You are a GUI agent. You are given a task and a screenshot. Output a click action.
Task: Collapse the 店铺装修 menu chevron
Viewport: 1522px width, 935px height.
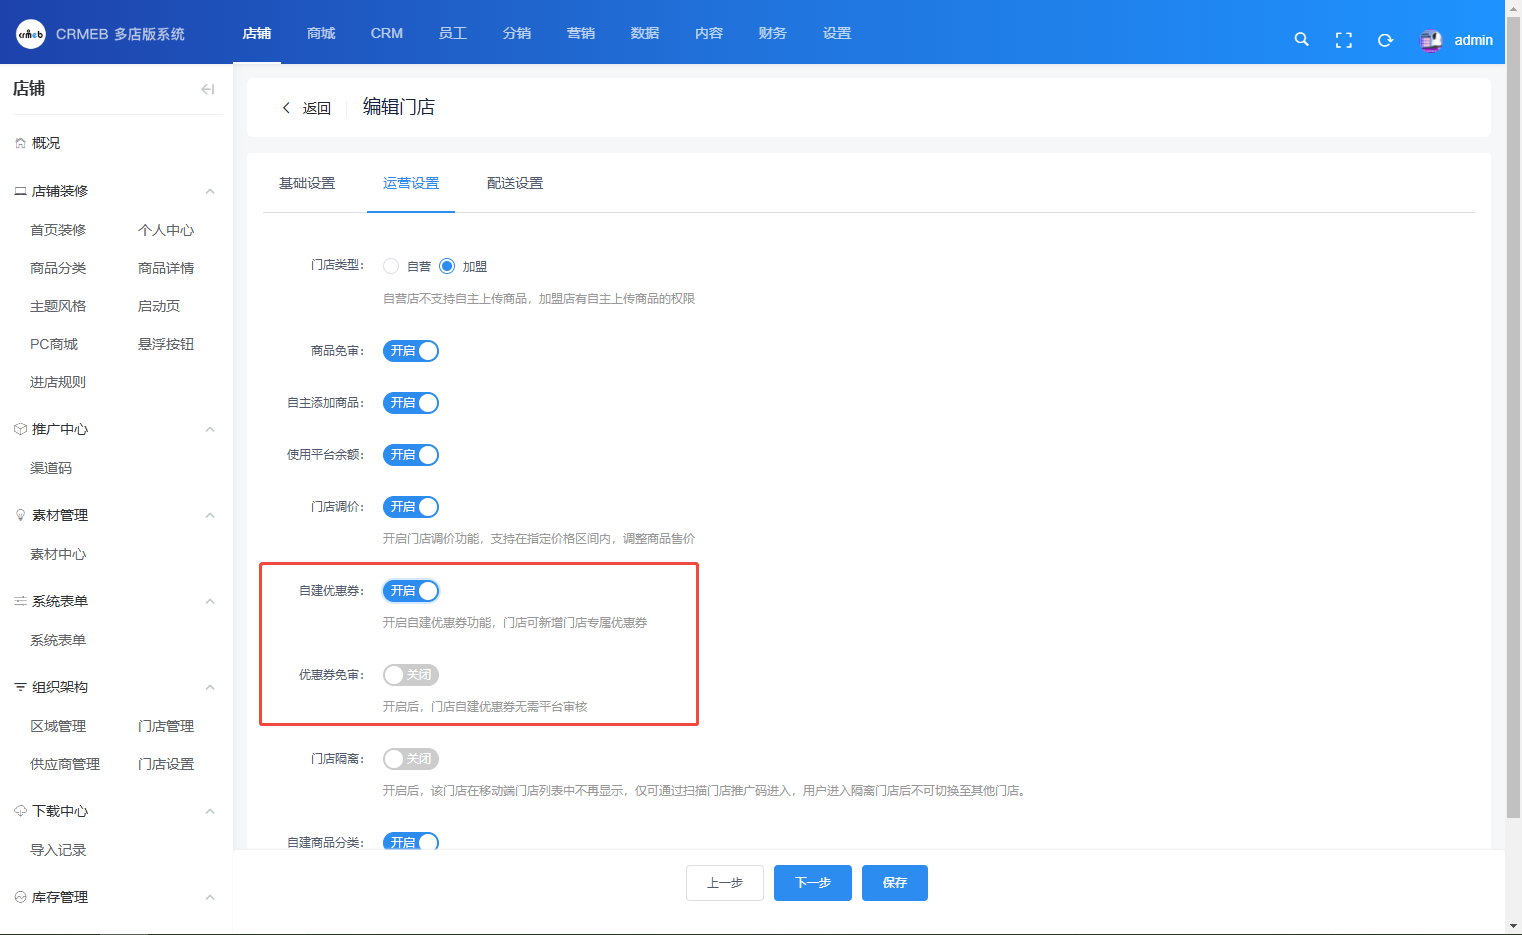click(x=210, y=191)
